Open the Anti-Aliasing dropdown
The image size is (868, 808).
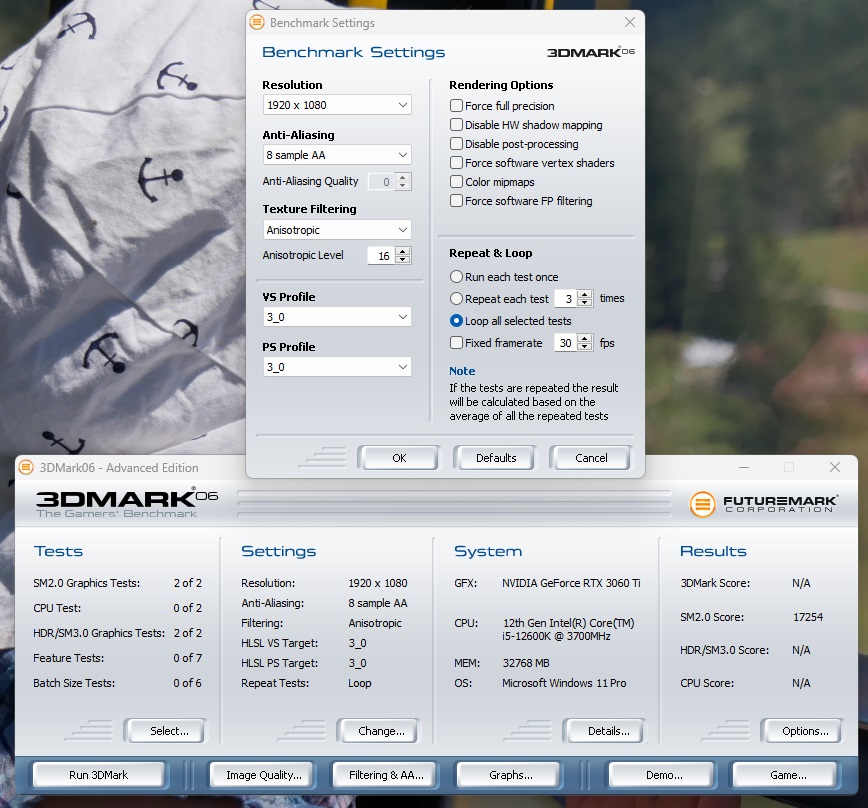[337, 155]
